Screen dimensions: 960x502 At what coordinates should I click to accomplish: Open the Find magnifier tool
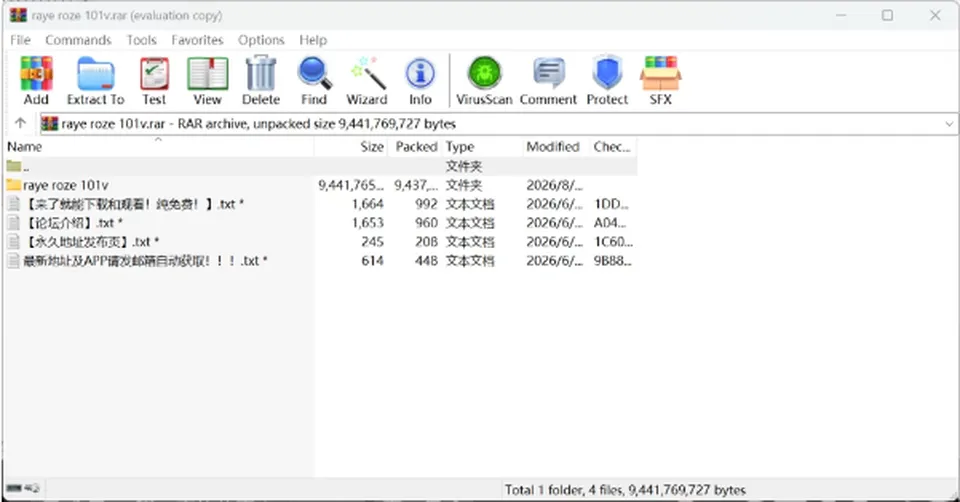pyautogui.click(x=314, y=81)
